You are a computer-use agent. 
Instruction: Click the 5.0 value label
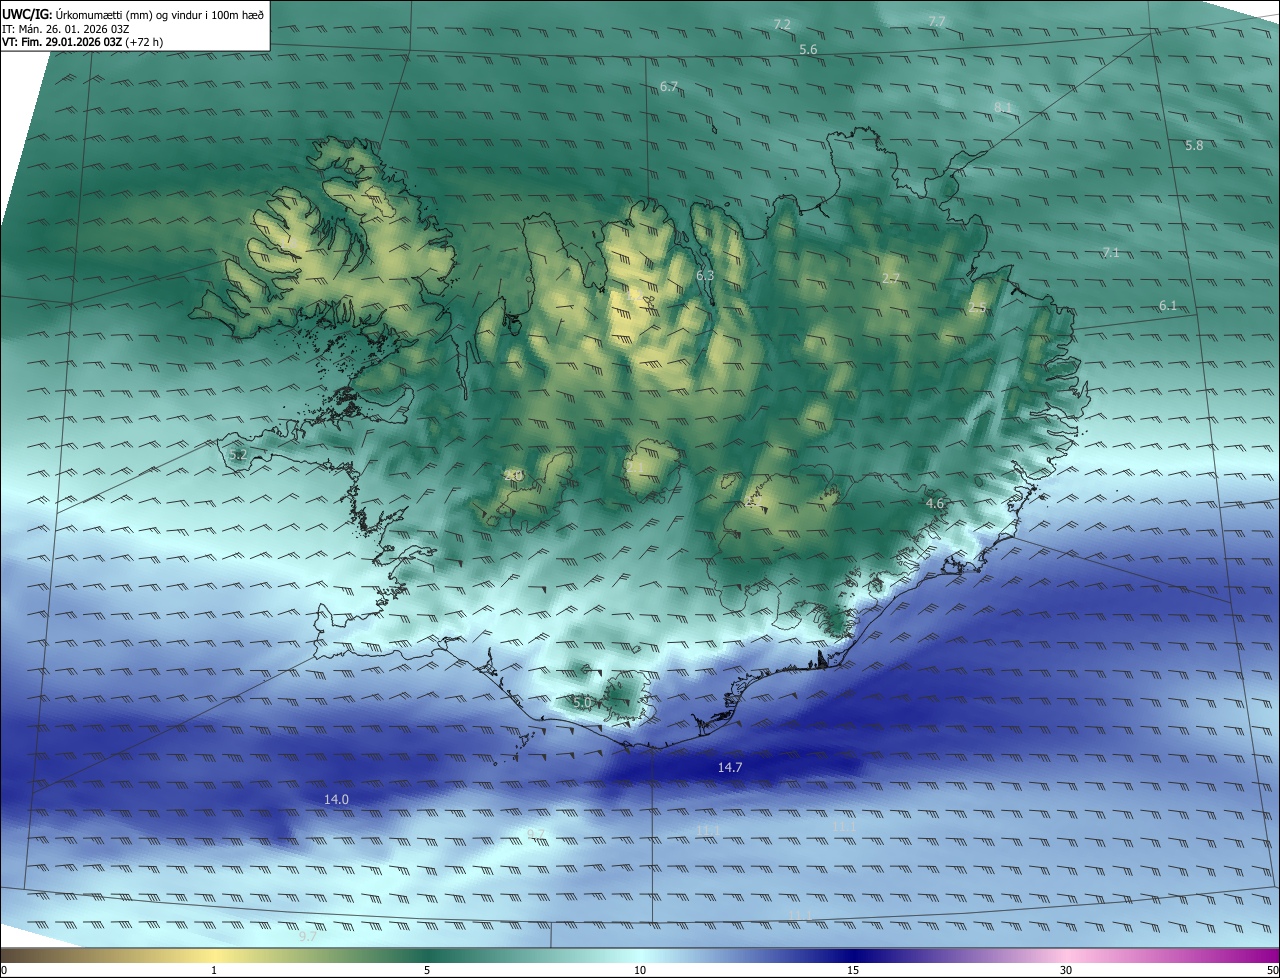[x=582, y=703]
